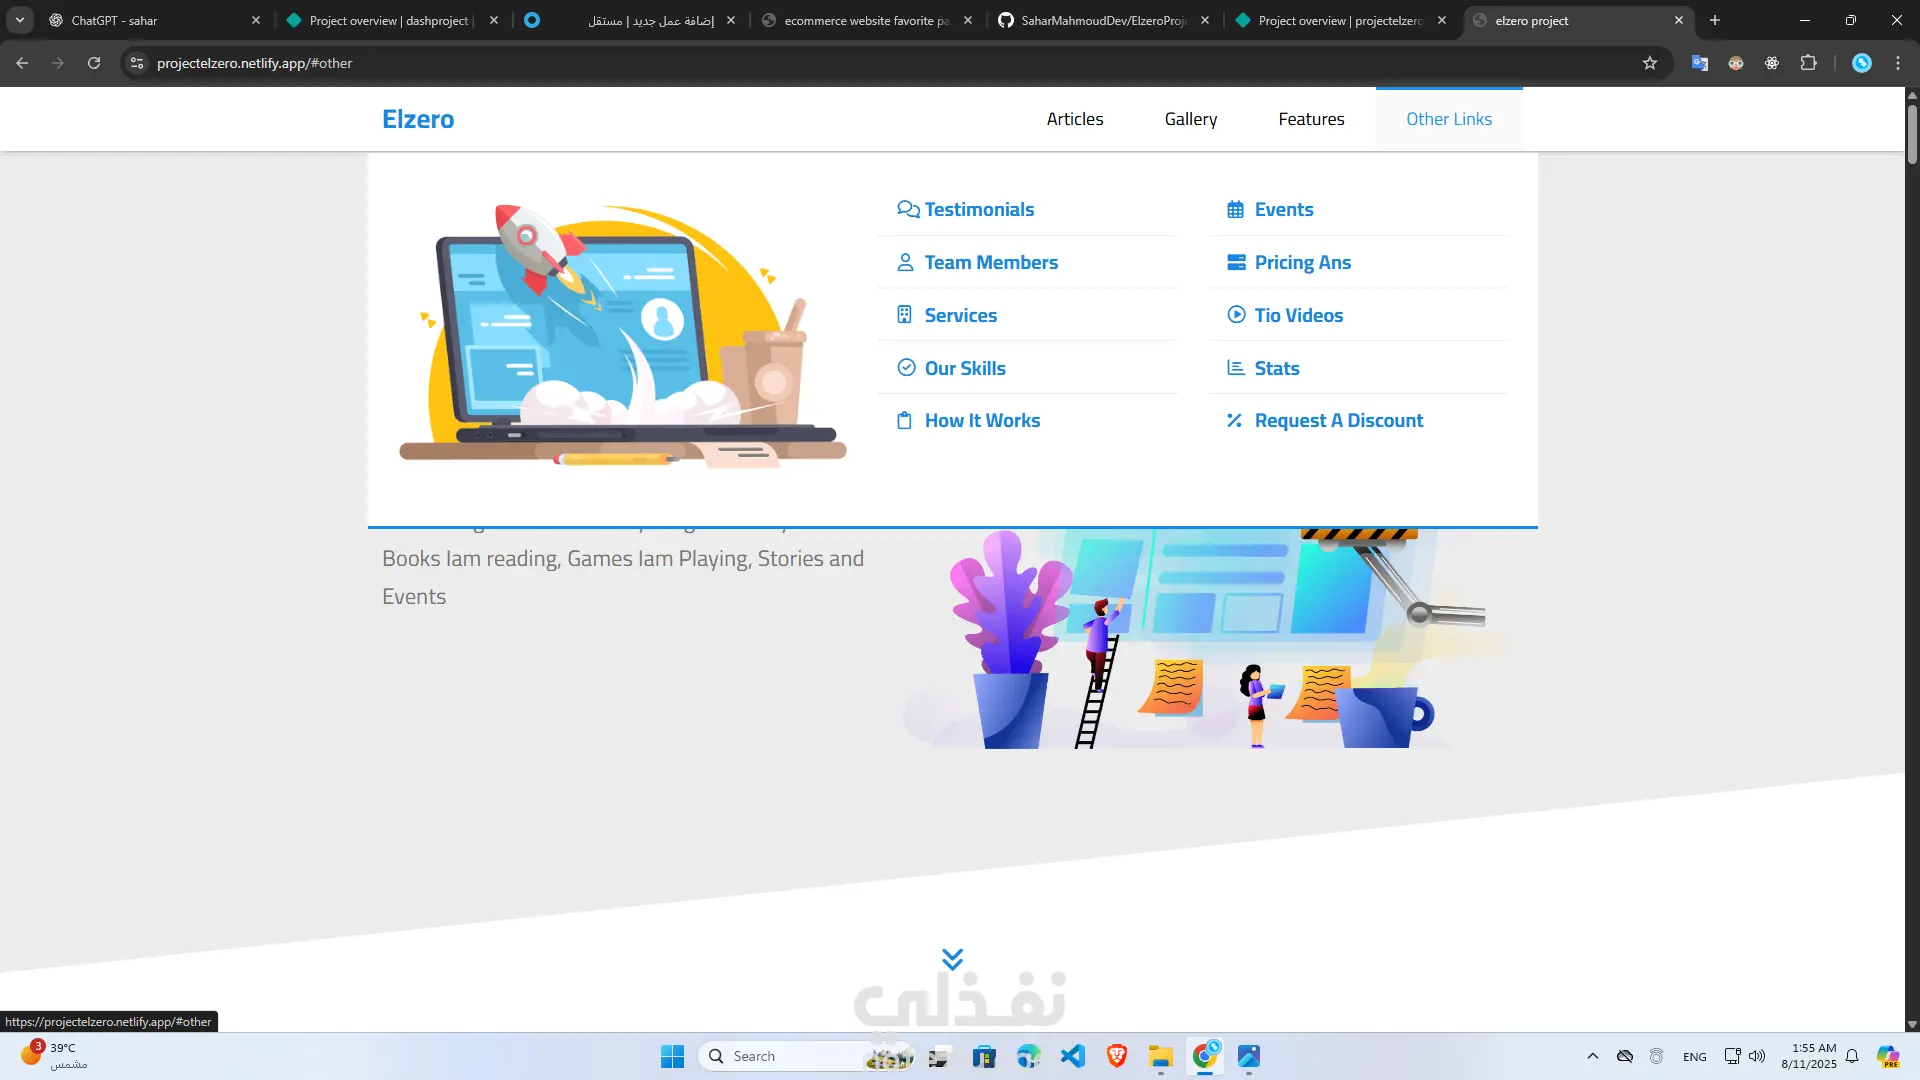
Task: Click the Team Members person icon
Action: tap(905, 262)
